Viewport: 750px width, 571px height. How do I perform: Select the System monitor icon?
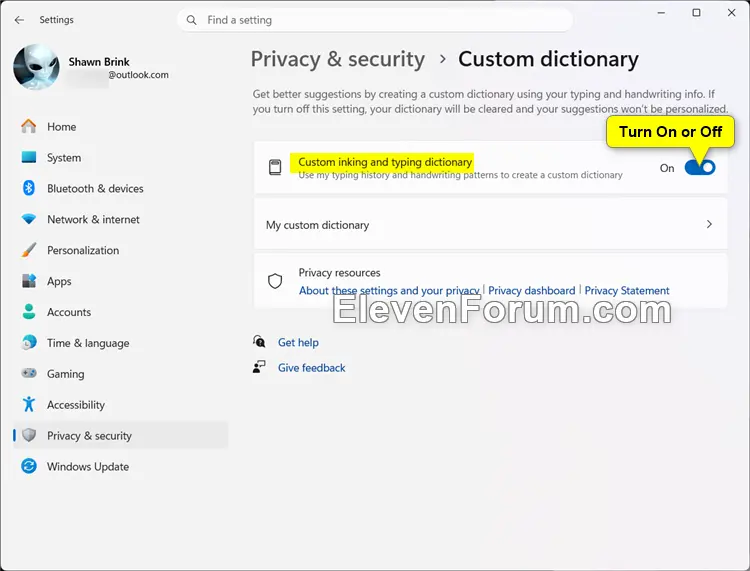point(29,157)
